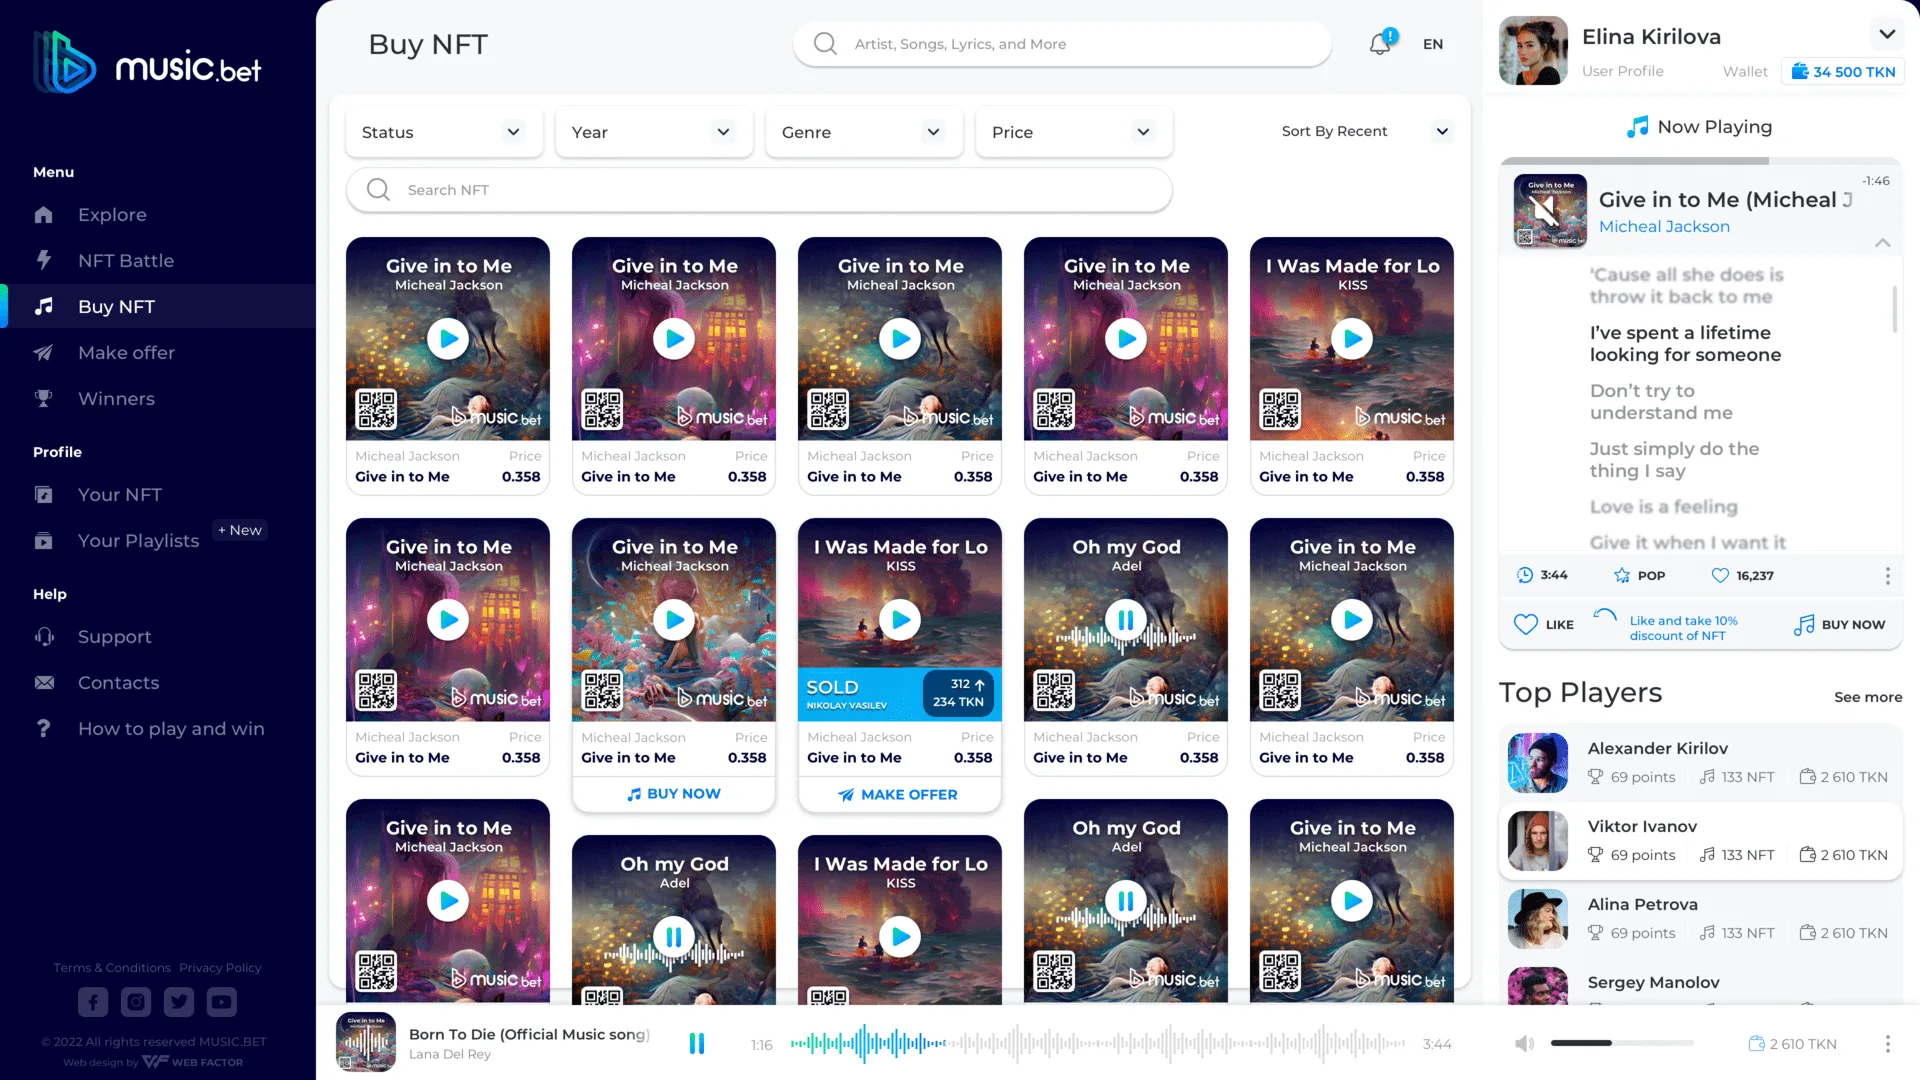This screenshot has height=1080, width=1920.
Task: Pause the Oh my God Adel card
Action: [1125, 620]
